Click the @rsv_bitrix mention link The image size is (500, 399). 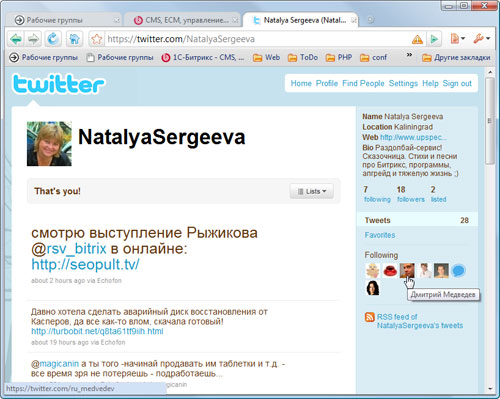point(76,249)
